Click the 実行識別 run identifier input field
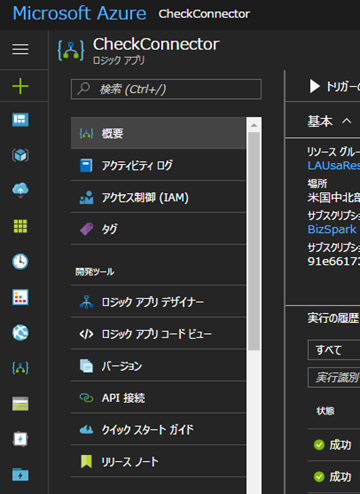Viewport: 360px width, 494px height. click(x=334, y=377)
